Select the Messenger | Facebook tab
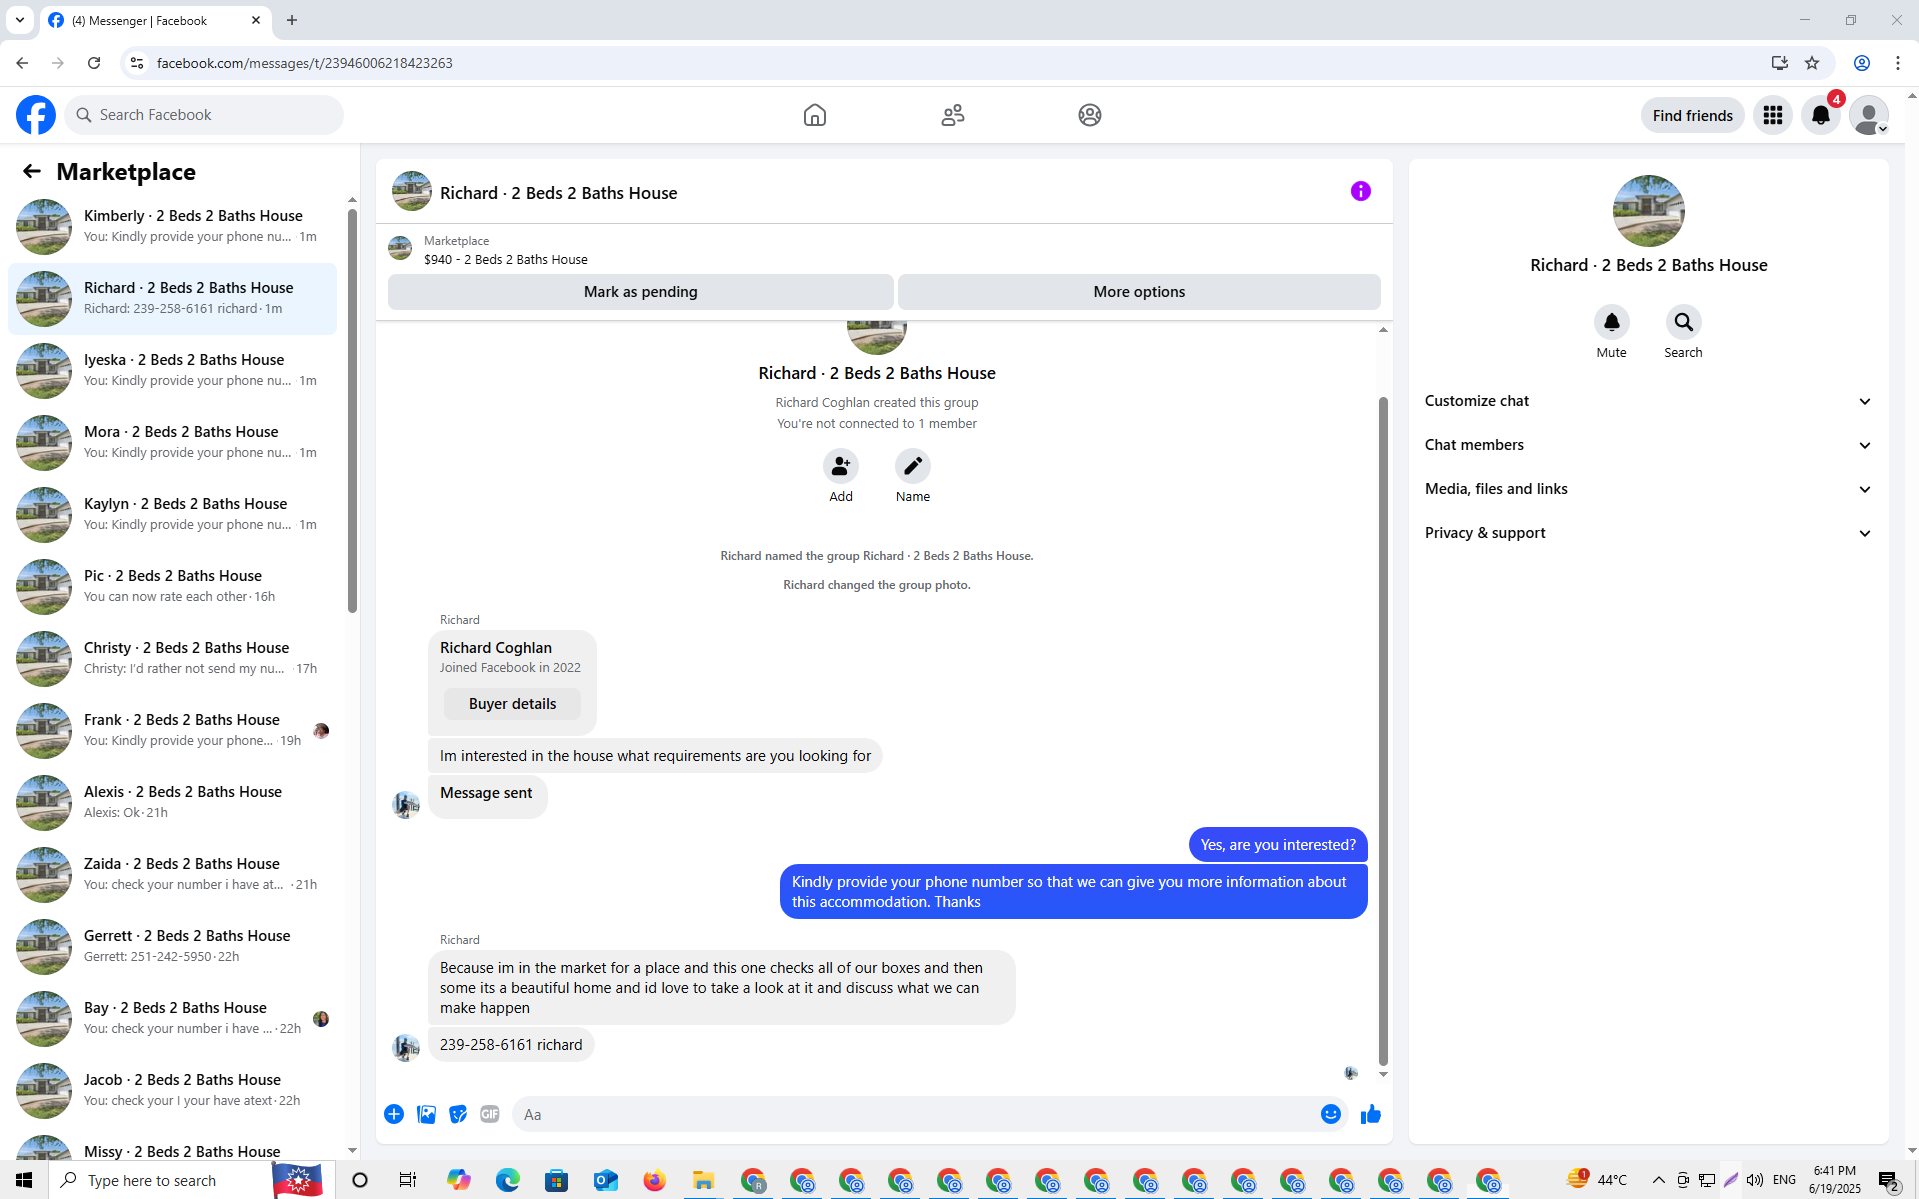This screenshot has width=1919, height=1199. [x=155, y=20]
